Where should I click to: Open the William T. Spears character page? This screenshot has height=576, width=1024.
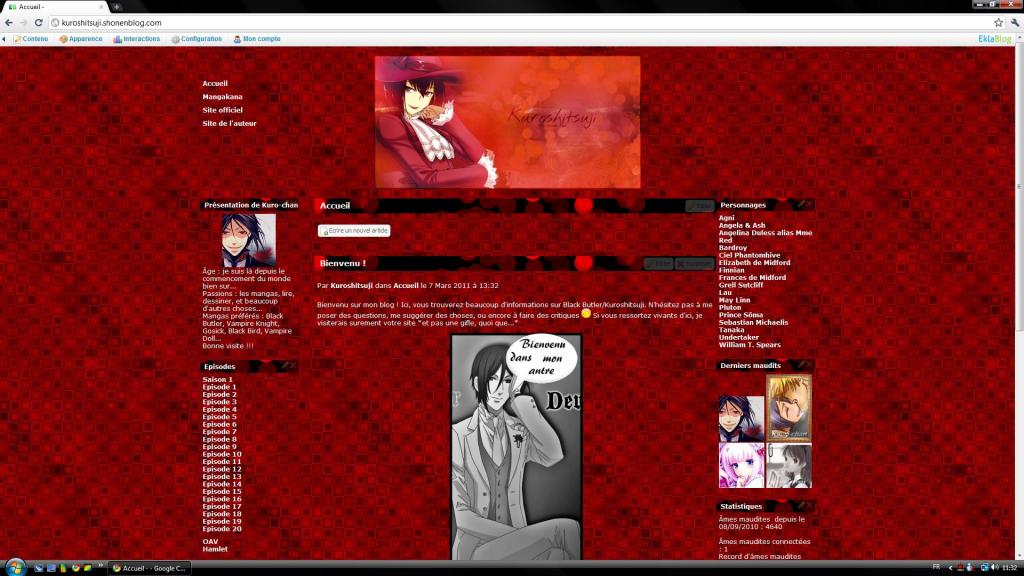(750, 345)
